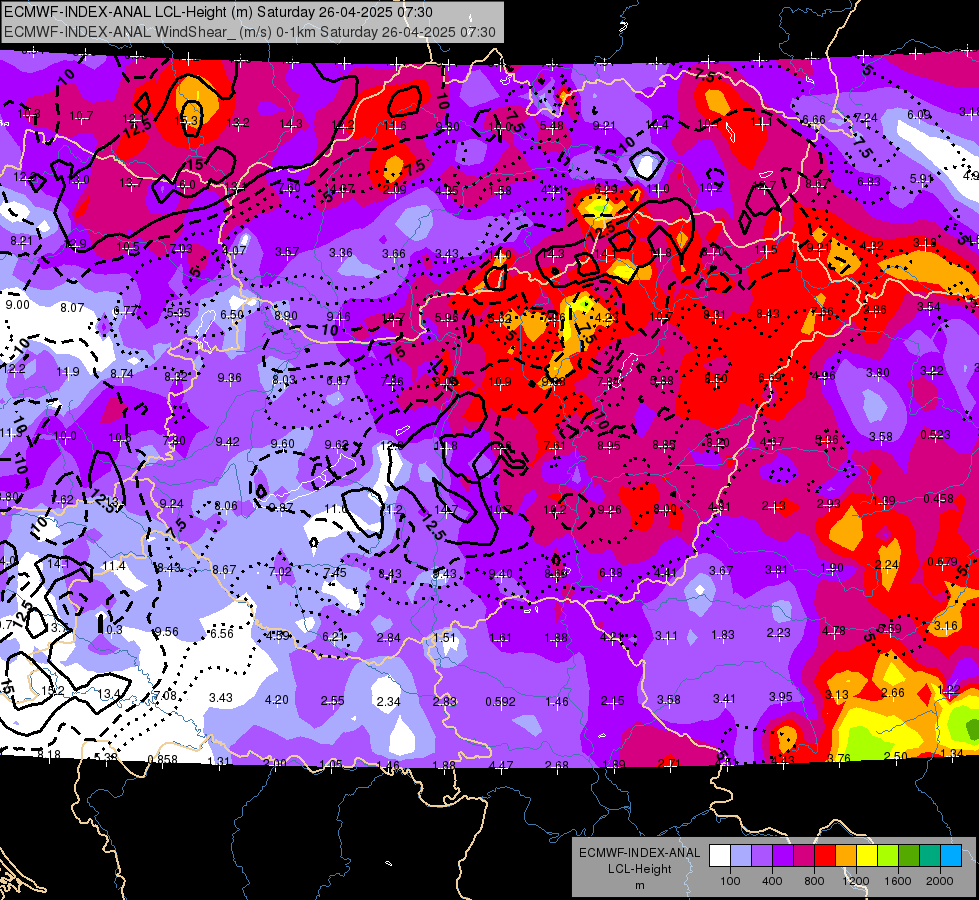Screen dimensions: 979x900
Task: Click the dark green legend swatch
Action: pos(908,856)
